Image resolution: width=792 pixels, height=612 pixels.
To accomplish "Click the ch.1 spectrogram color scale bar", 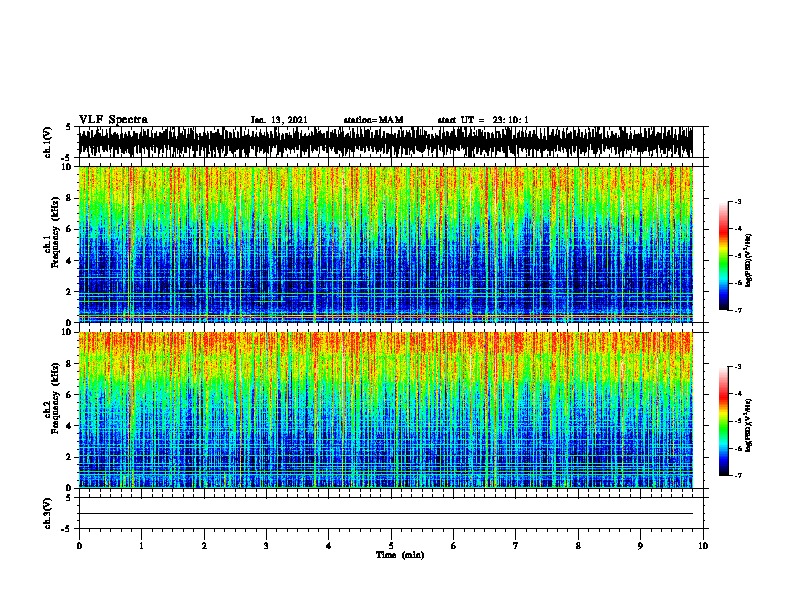I will (724, 256).
